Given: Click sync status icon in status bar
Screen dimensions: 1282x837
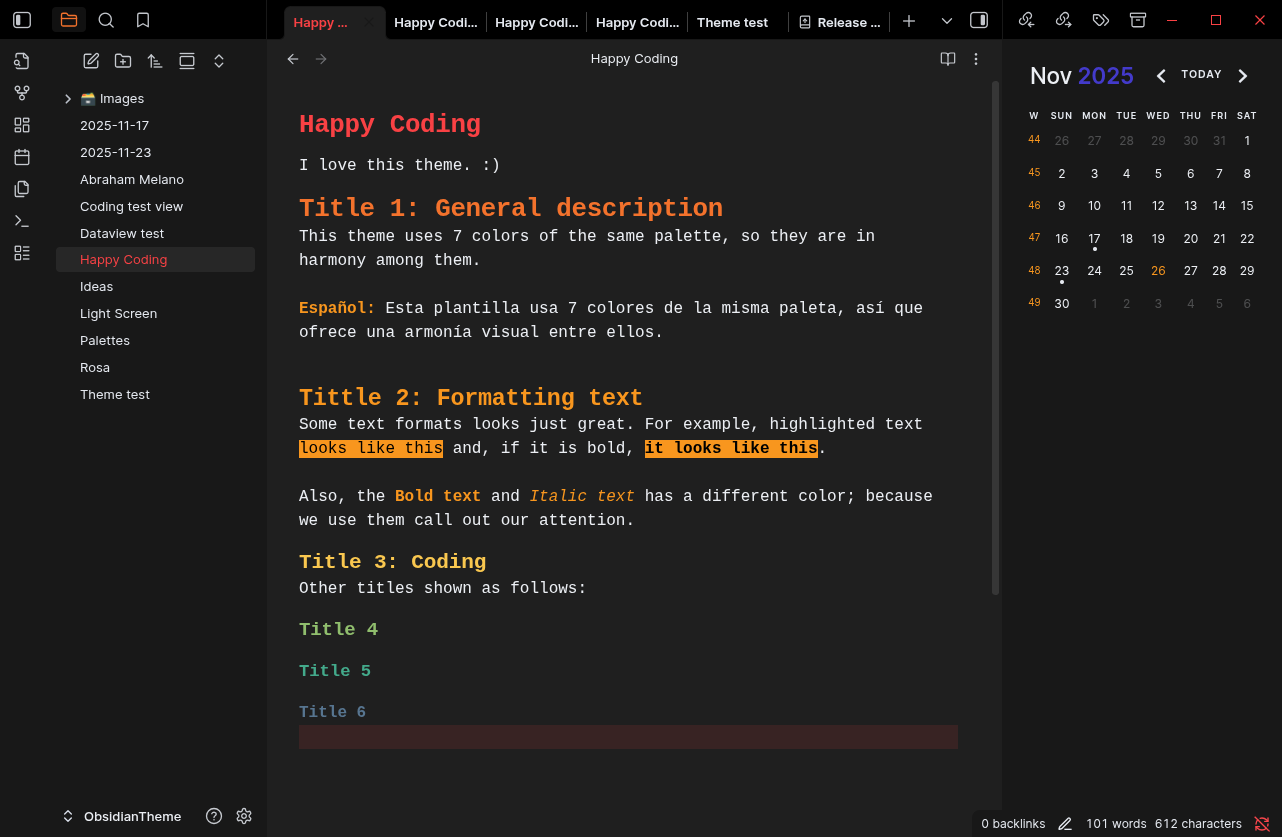Looking at the screenshot, I should pyautogui.click(x=1262, y=824).
